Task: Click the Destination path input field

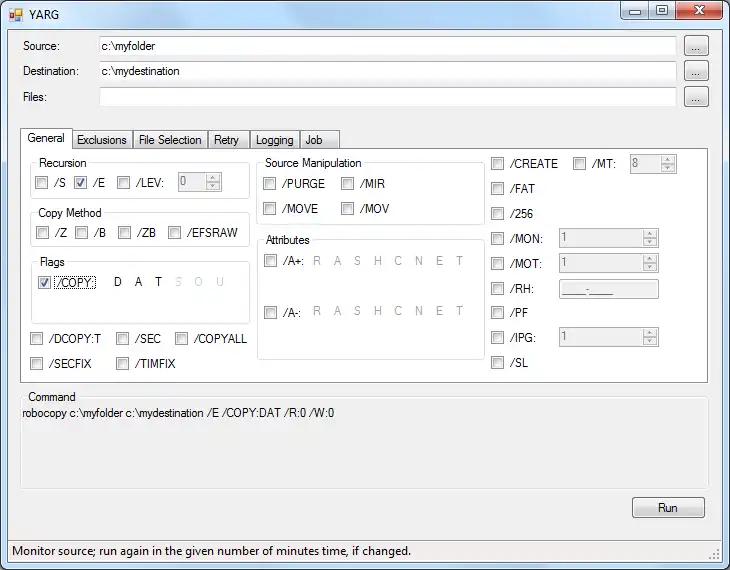Action: pyautogui.click(x=387, y=71)
